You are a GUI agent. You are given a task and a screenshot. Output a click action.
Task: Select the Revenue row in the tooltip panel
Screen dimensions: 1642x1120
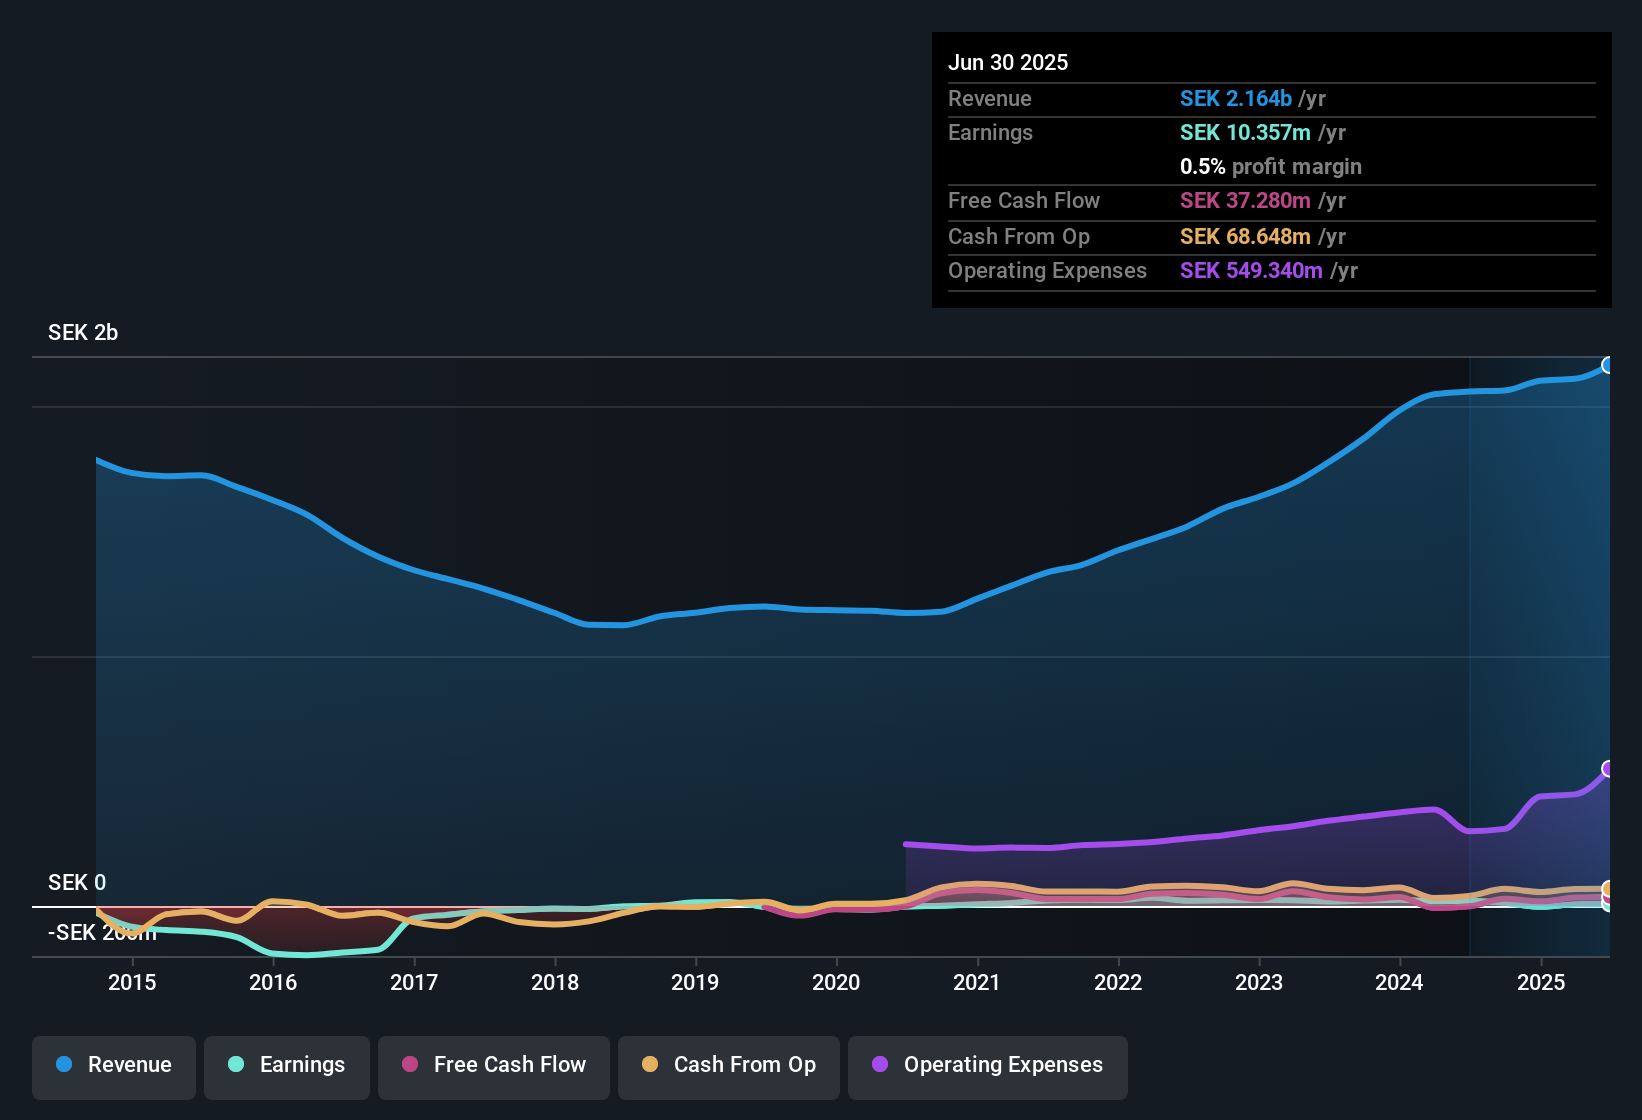pyautogui.click(x=1270, y=99)
